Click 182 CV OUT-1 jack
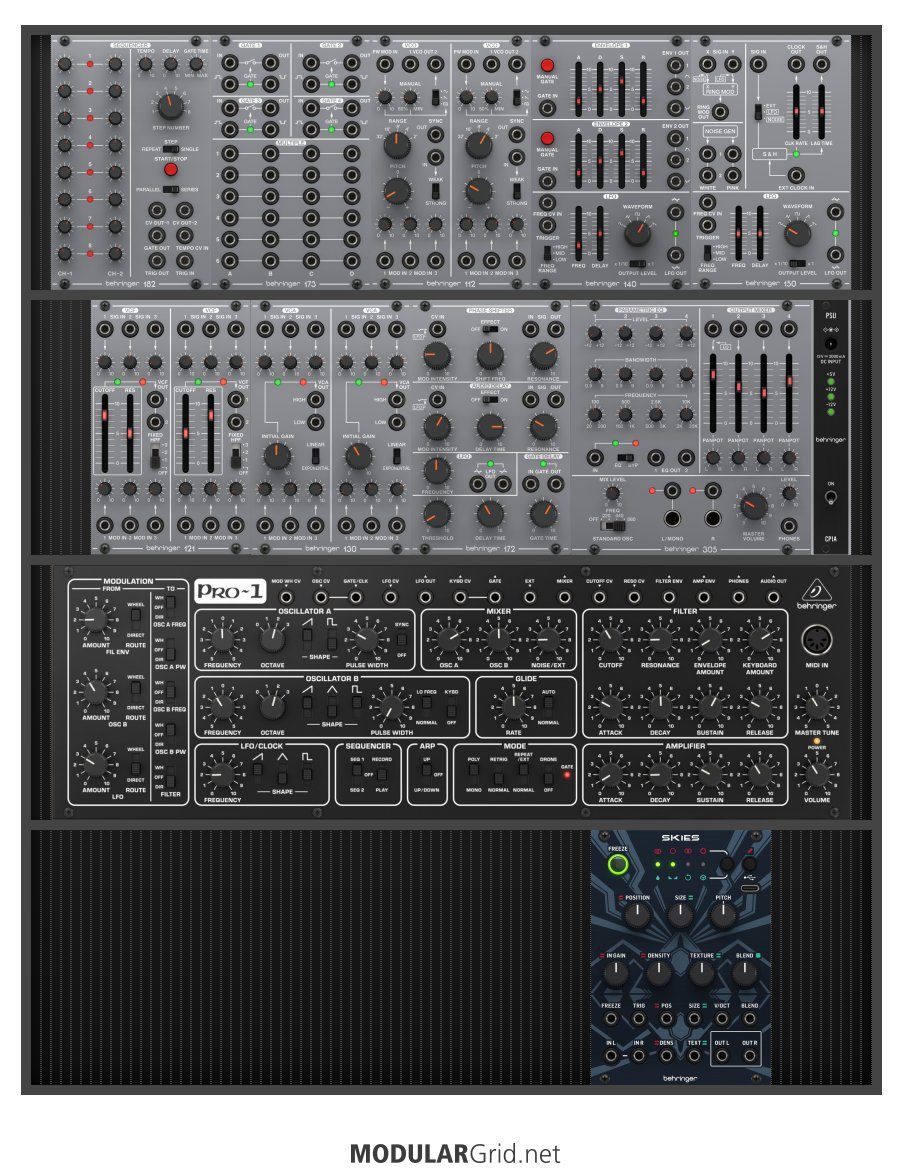The image size is (912, 1175). pyautogui.click(x=157, y=211)
